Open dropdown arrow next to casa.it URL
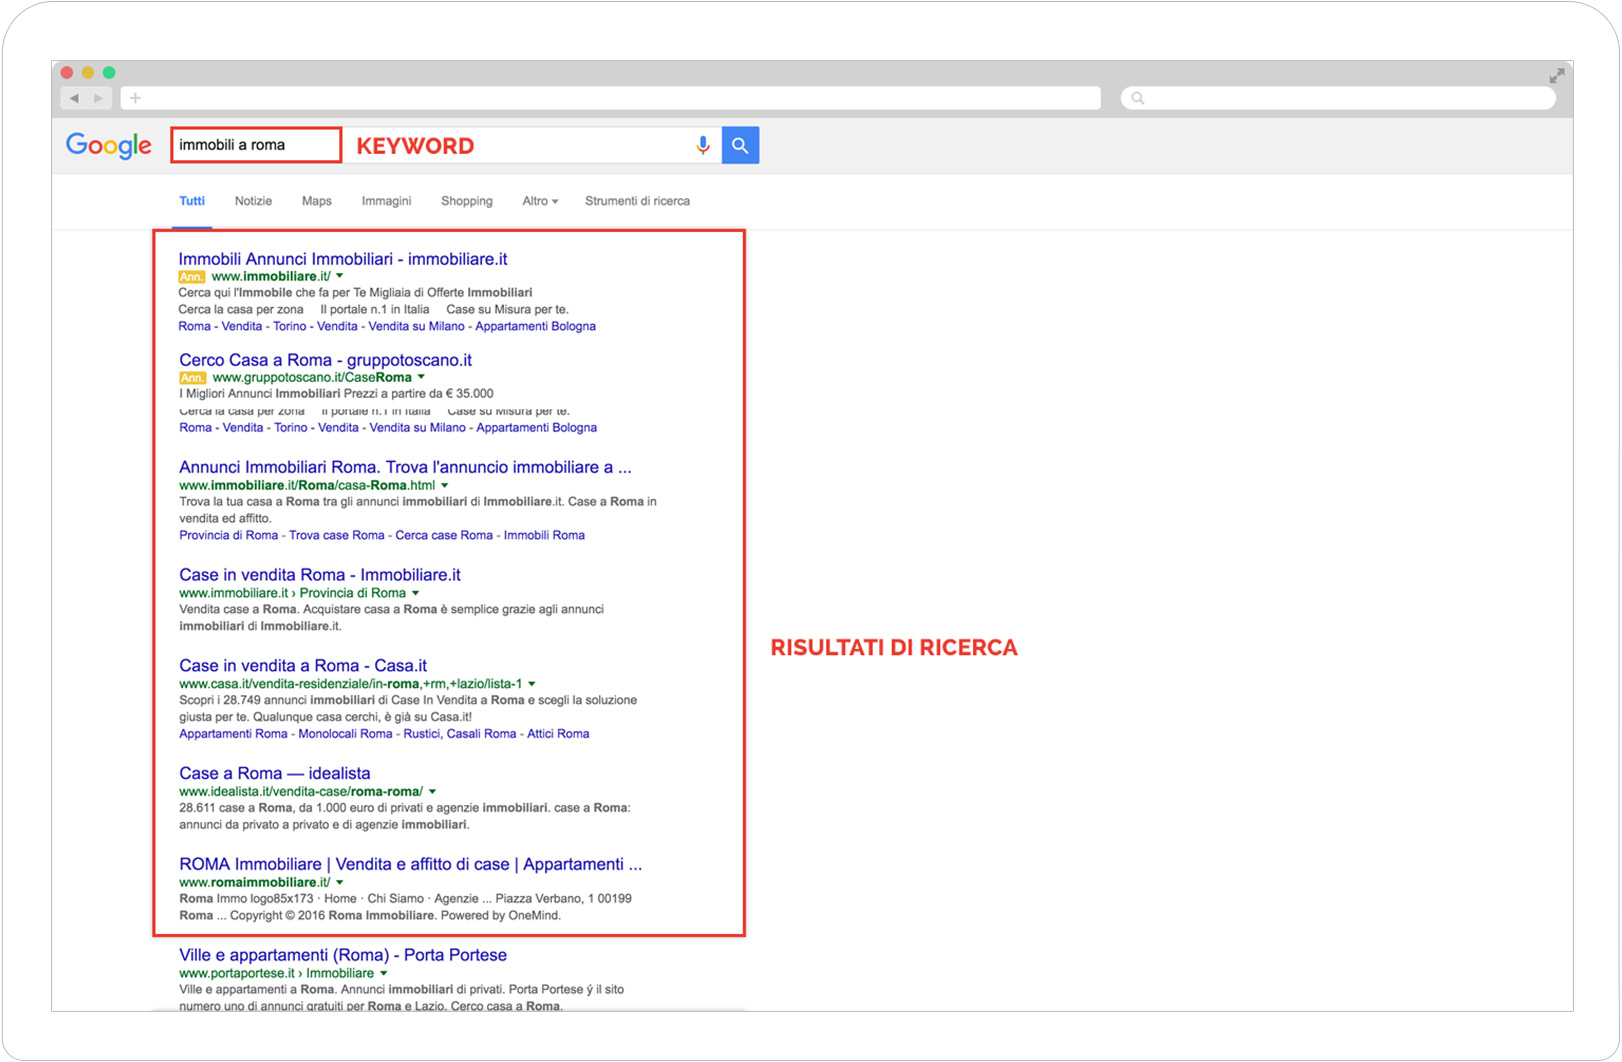The width and height of the screenshot is (1622, 1062). click(532, 684)
